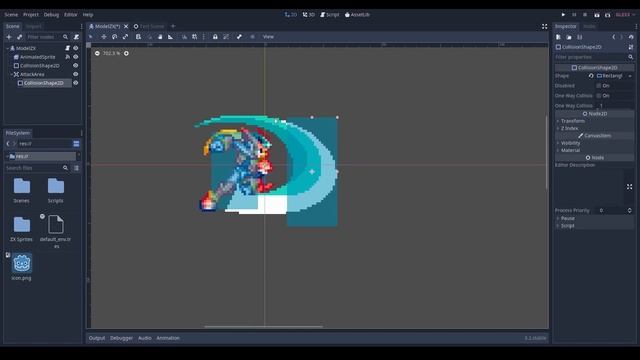Switch to 3D workspace
Viewport: 640px width, 360px height.
point(309,15)
